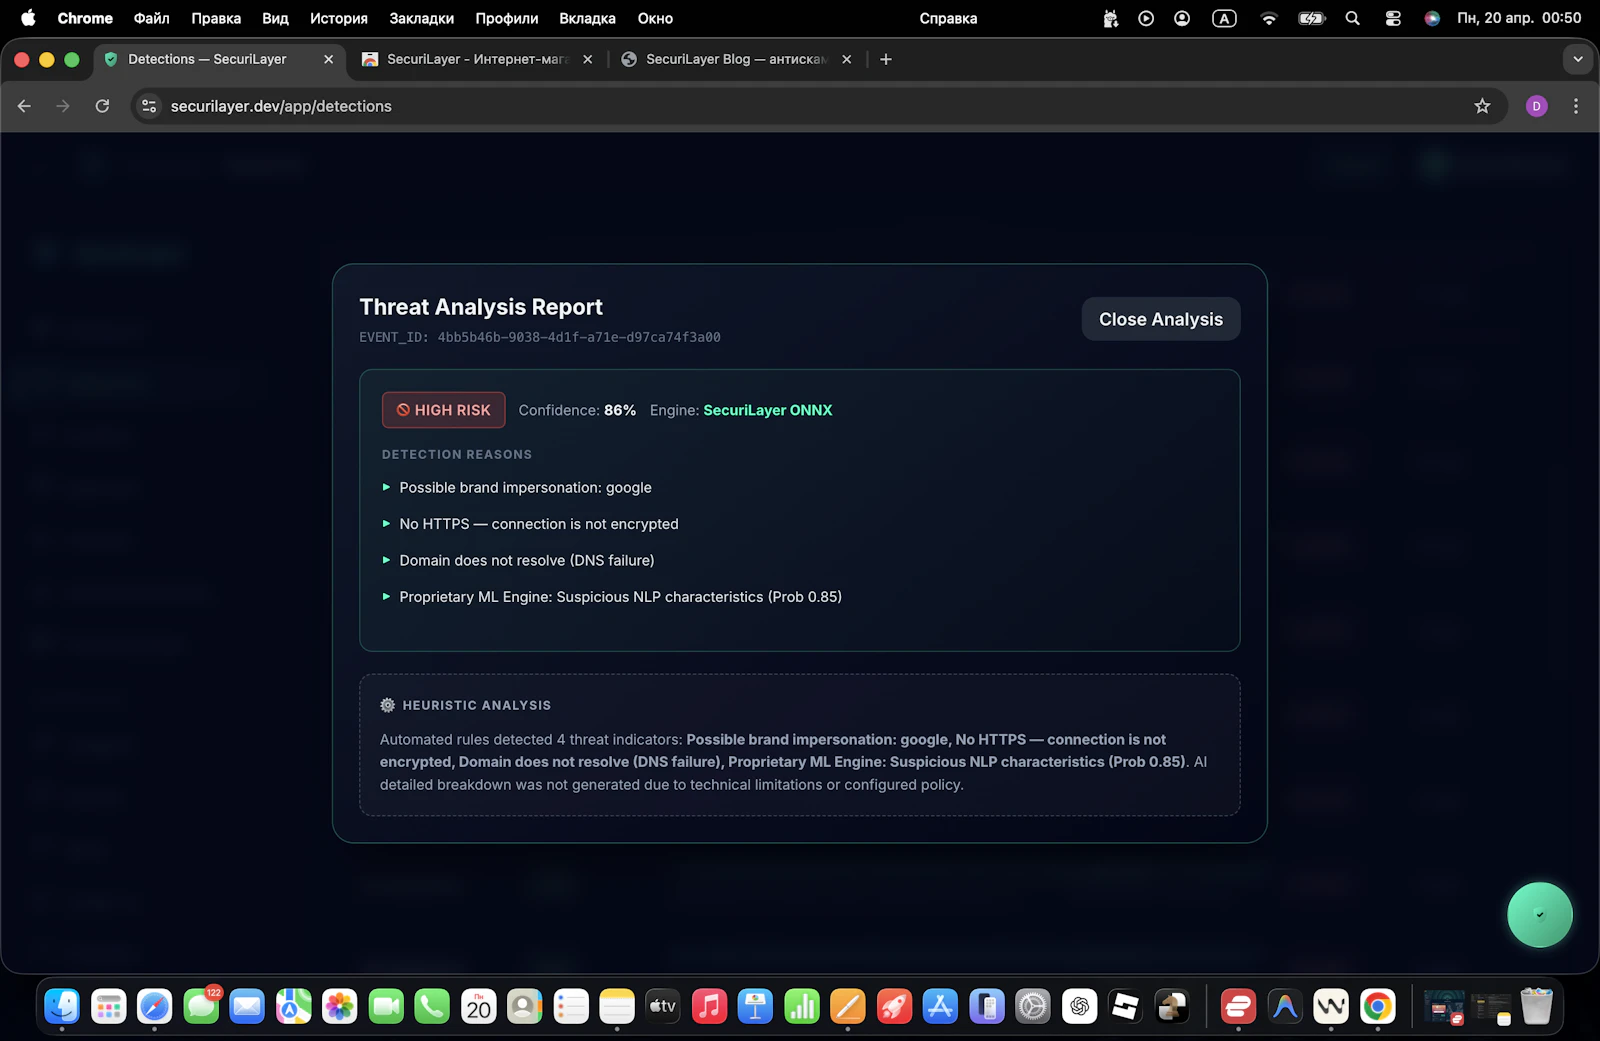Open the Chrome three-dot menu

1575,105
